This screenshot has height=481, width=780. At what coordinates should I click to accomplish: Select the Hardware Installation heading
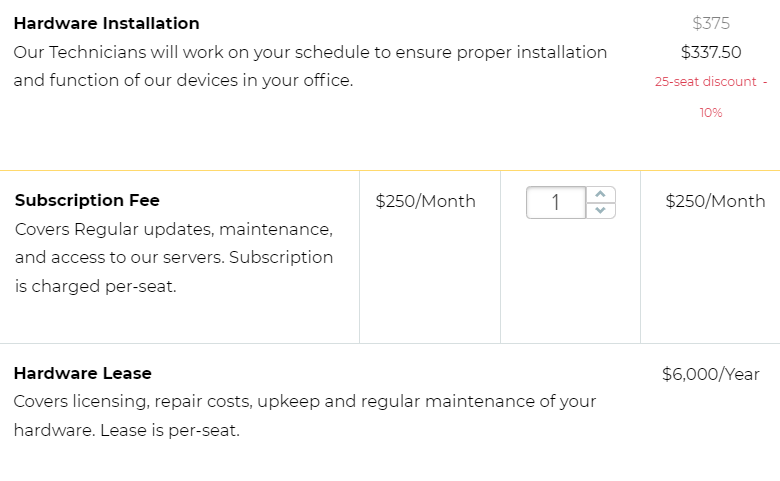(x=106, y=23)
